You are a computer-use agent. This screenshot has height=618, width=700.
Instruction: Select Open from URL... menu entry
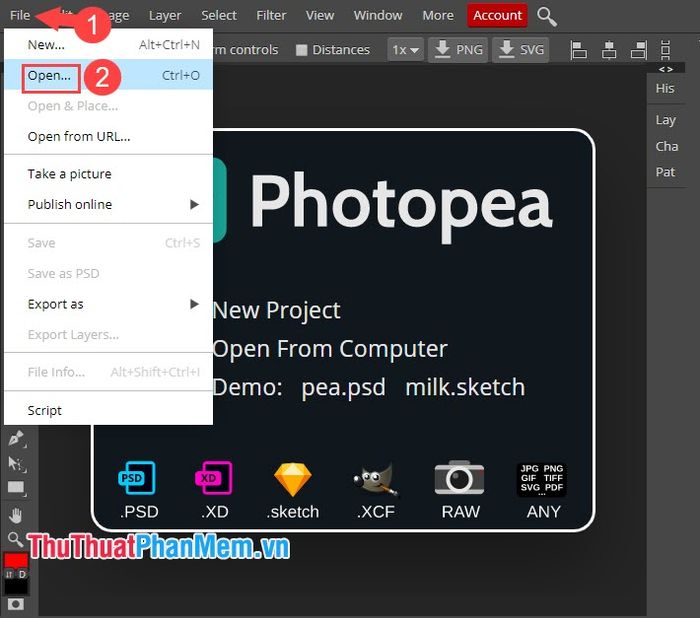click(x=108, y=137)
